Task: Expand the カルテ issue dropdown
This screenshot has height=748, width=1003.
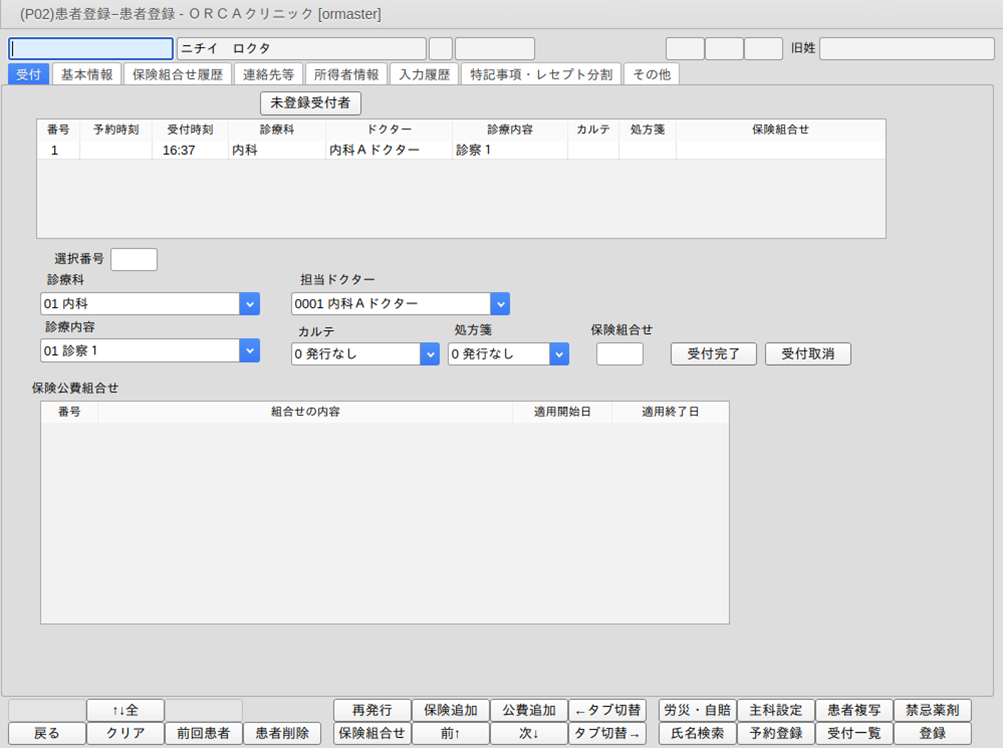Action: pos(429,354)
